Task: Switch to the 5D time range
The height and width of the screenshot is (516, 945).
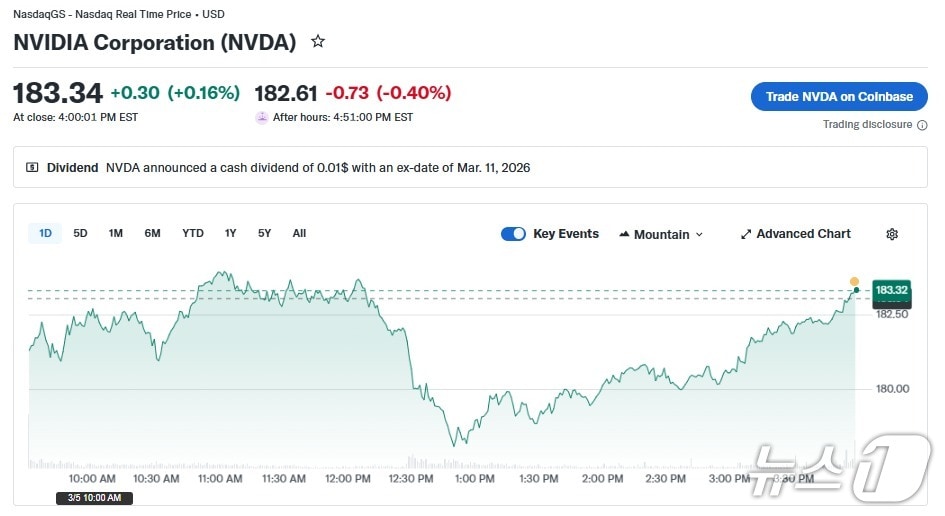Action: [80, 233]
